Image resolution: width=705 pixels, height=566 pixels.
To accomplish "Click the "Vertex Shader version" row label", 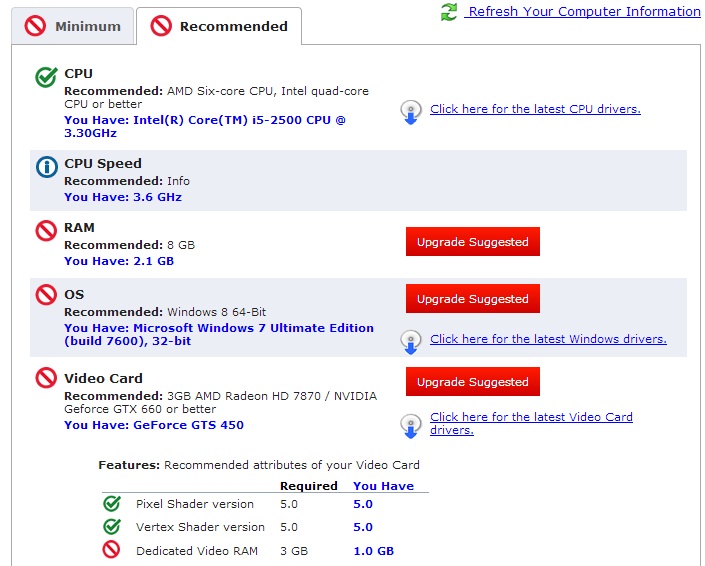I will (x=200, y=527).
